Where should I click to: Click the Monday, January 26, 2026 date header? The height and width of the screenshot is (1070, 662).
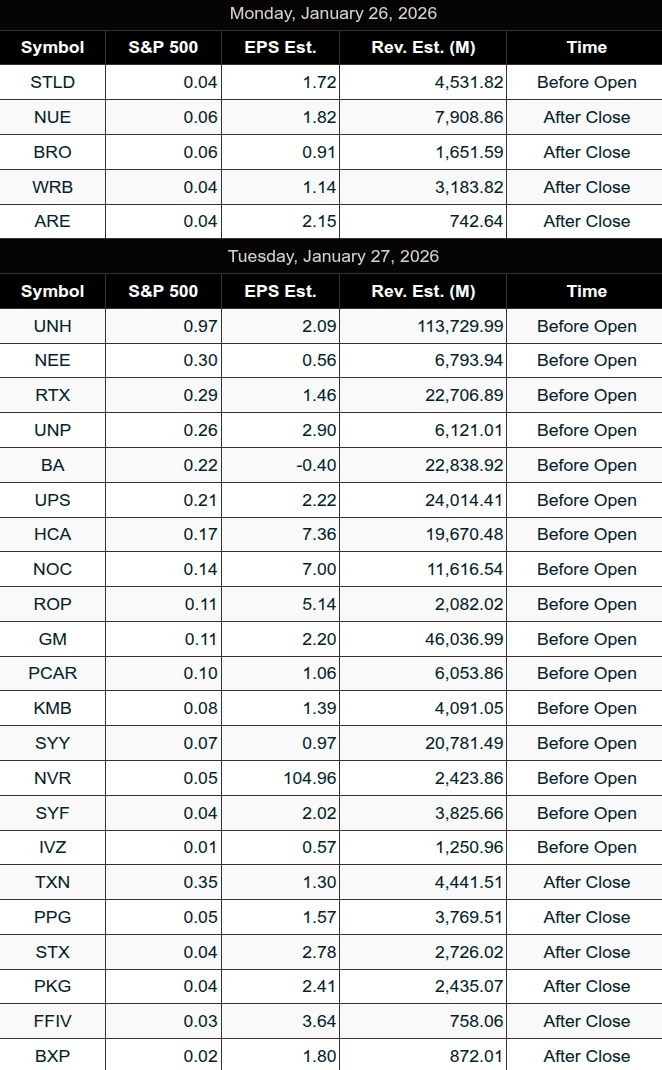(333, 14)
